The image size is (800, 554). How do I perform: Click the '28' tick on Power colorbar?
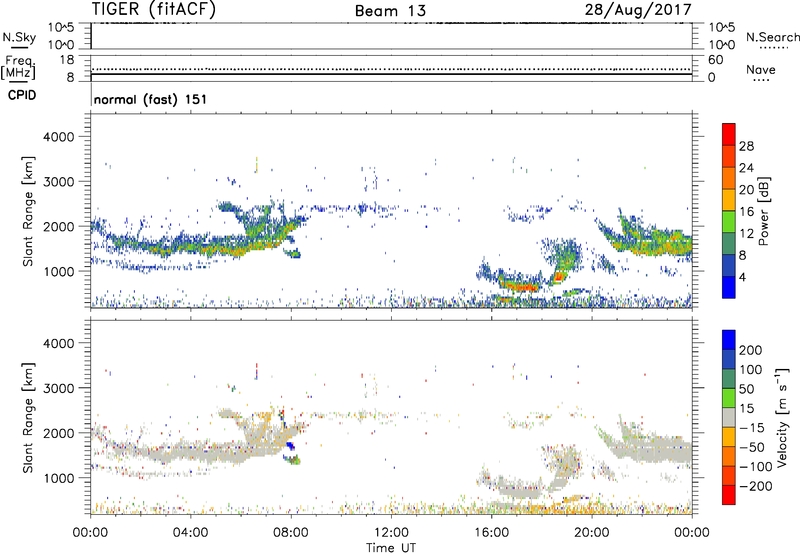coord(746,146)
